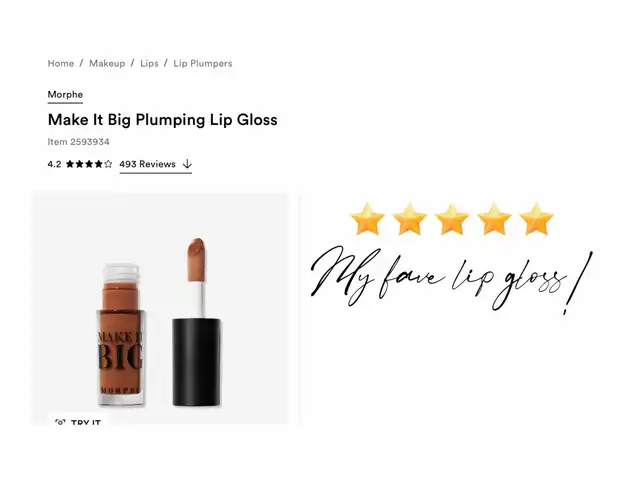Click the 4.2 rating number
Viewport: 640px width, 479px height.
click(54, 164)
